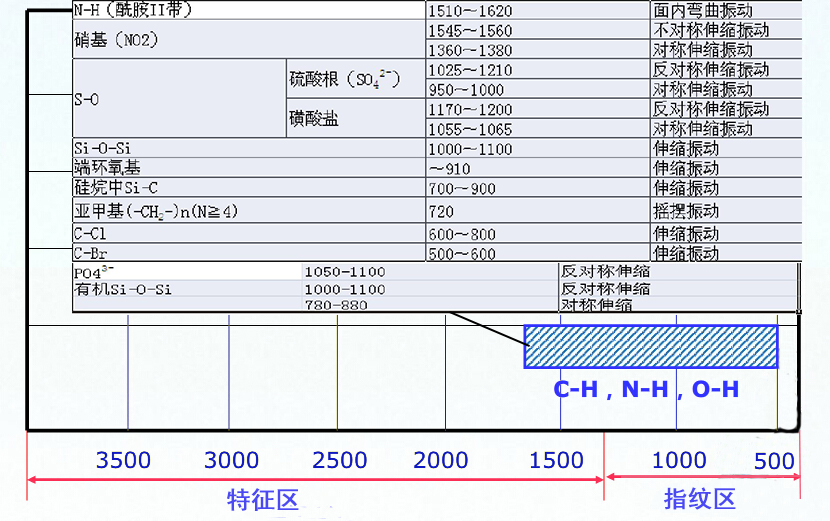830x521 pixels.
Task: Select the 780-880 value
Action: click(336, 304)
